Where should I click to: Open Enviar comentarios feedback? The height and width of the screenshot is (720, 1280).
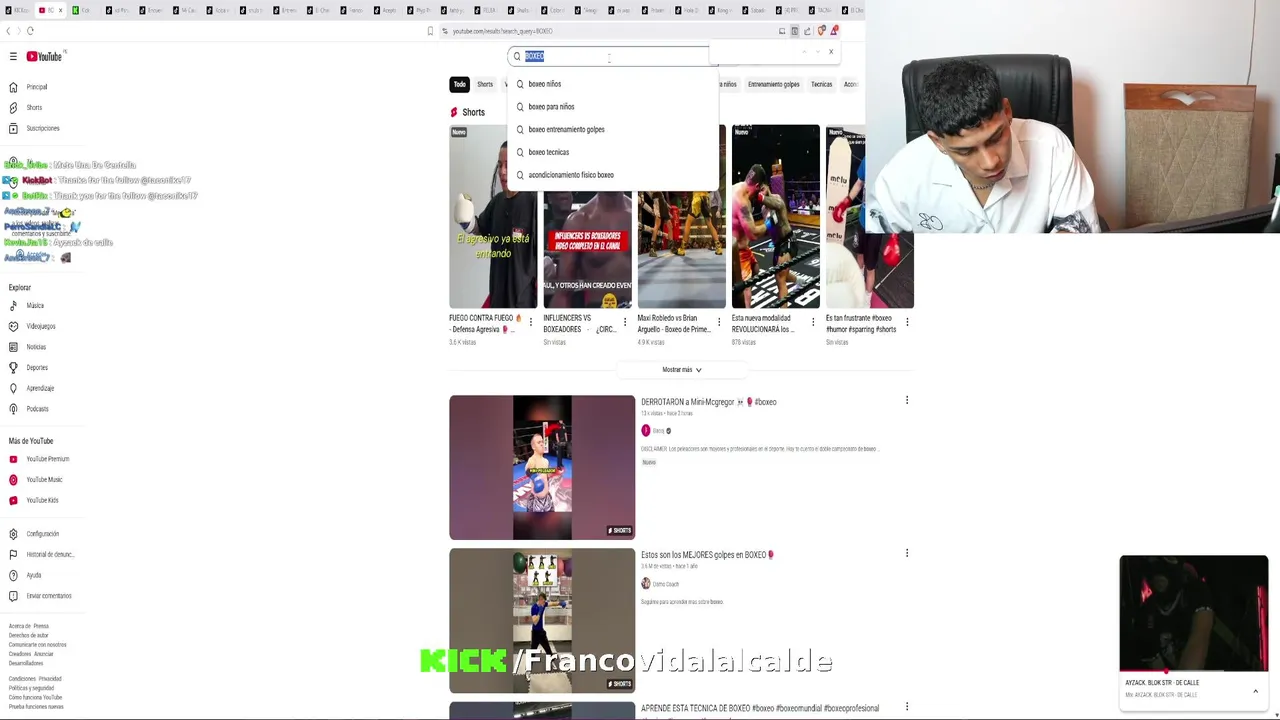coord(41,596)
